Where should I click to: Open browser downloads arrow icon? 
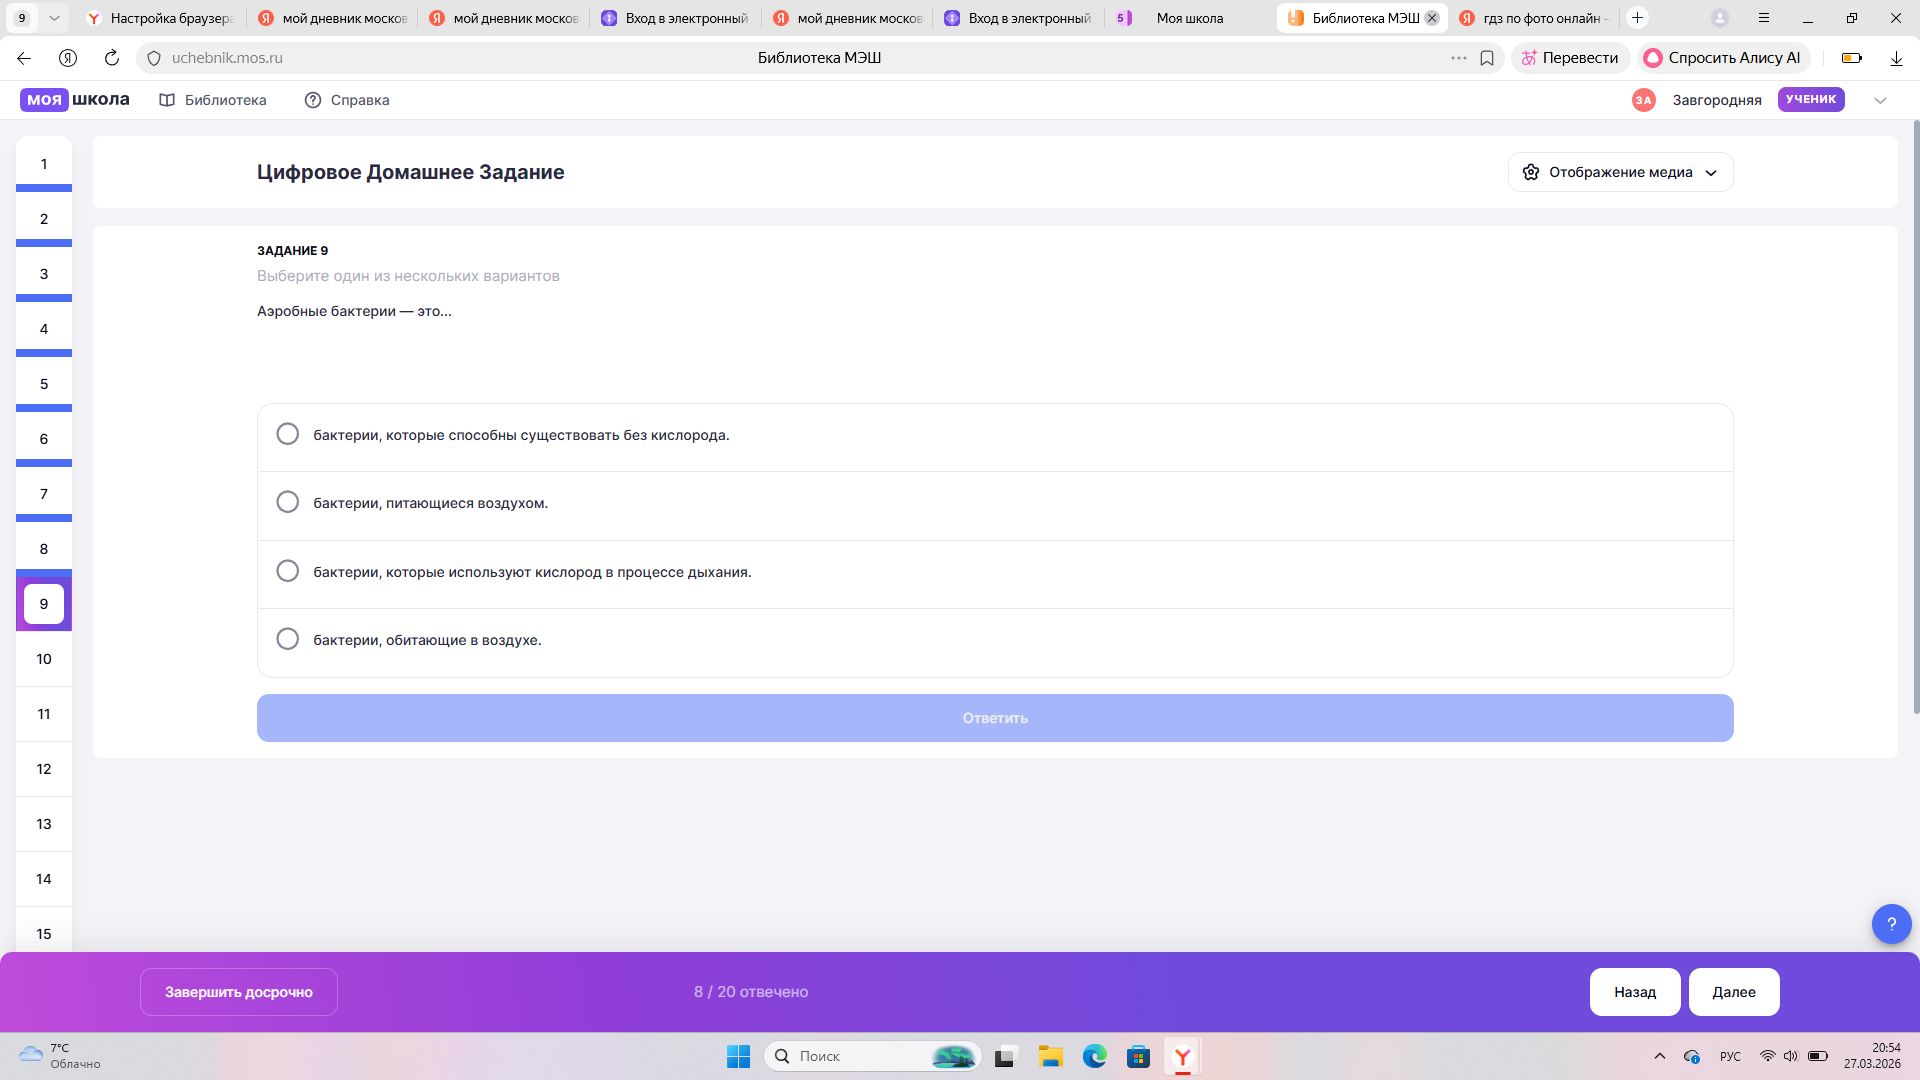(1896, 58)
